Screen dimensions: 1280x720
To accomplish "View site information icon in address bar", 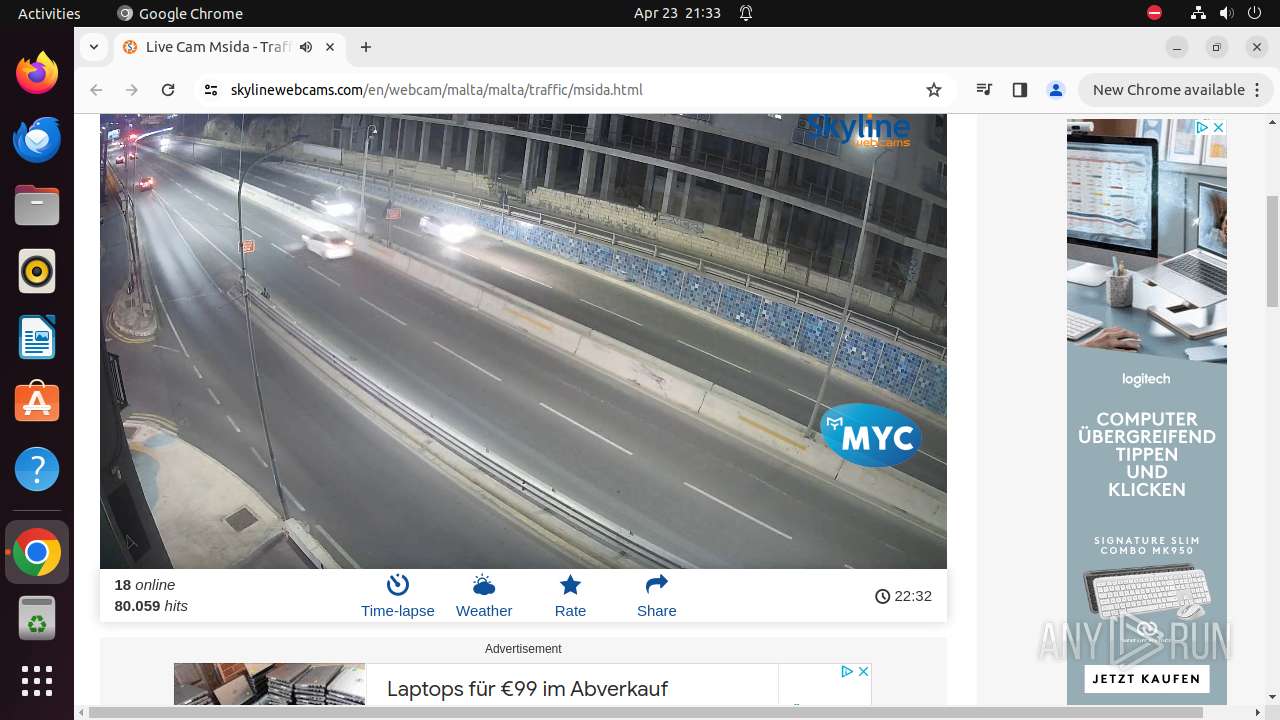I will [x=210, y=90].
